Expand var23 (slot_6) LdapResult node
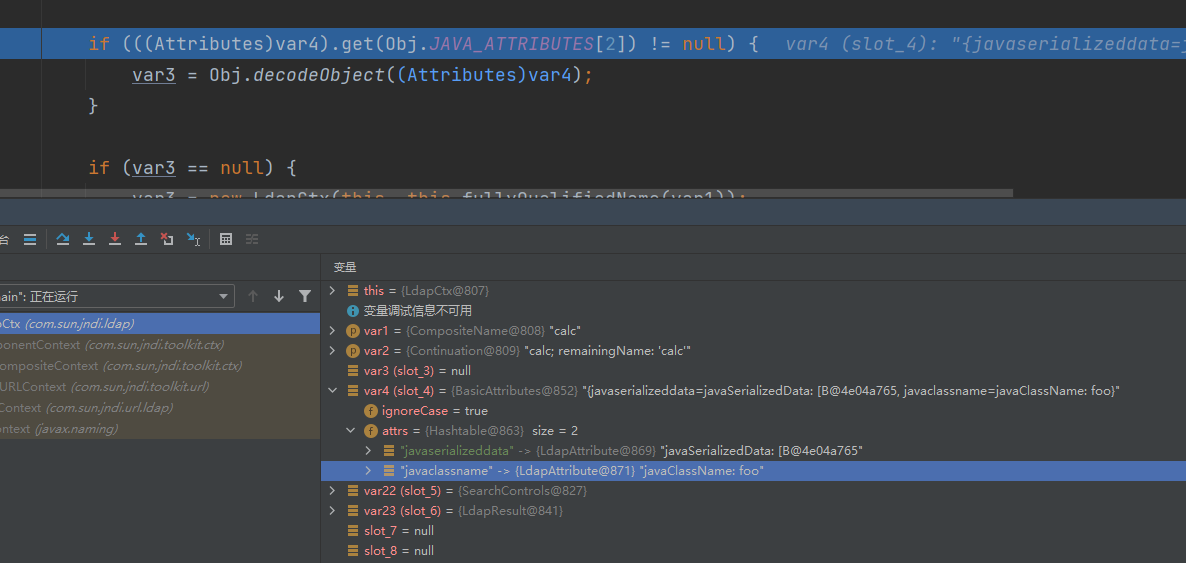The width and height of the screenshot is (1186, 563). coord(331,511)
